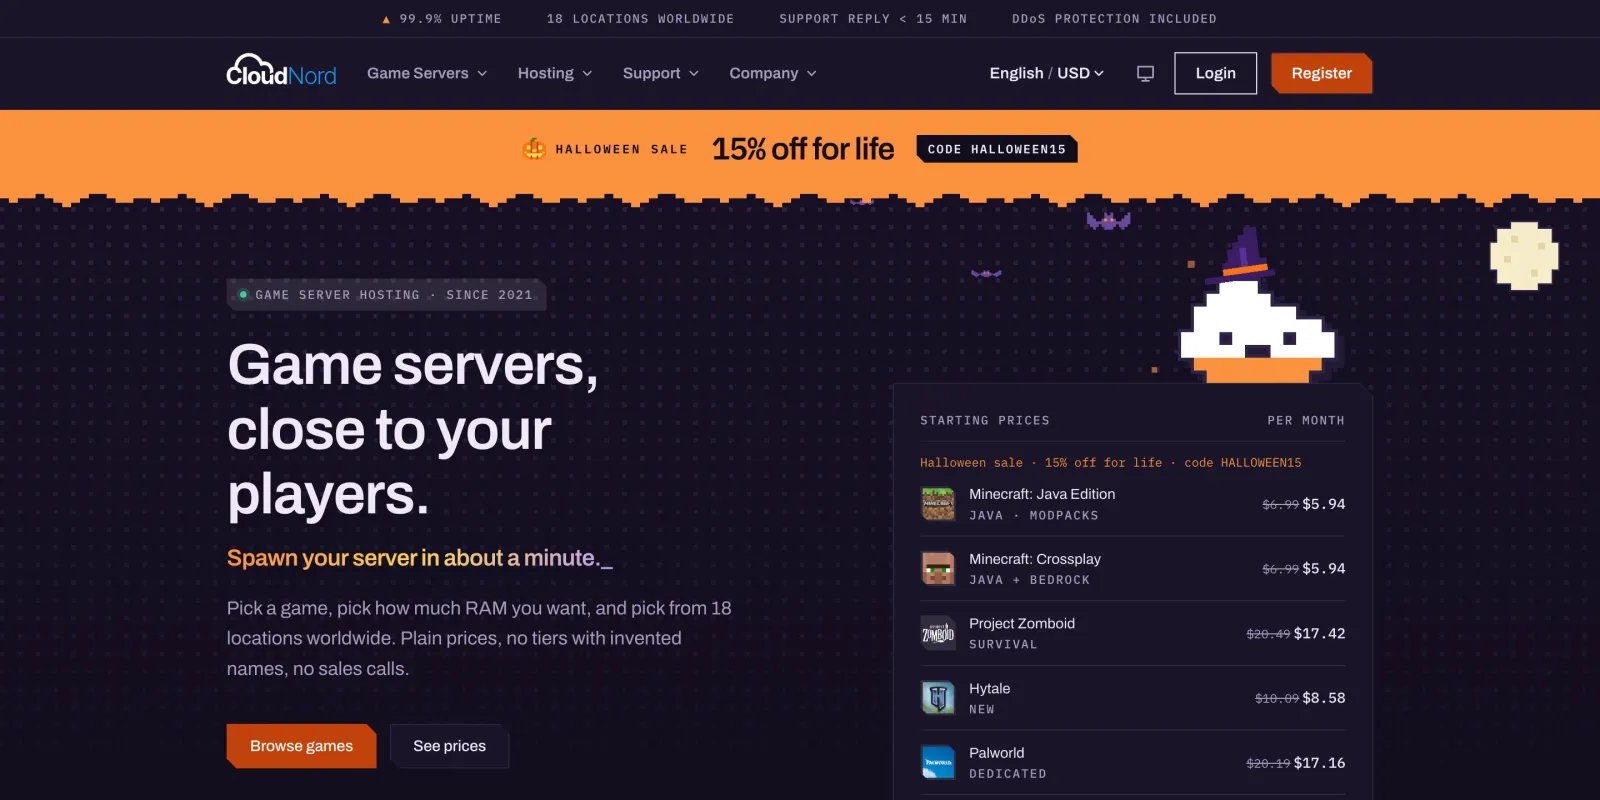Click the $17.16 Palworld price

point(1319,762)
